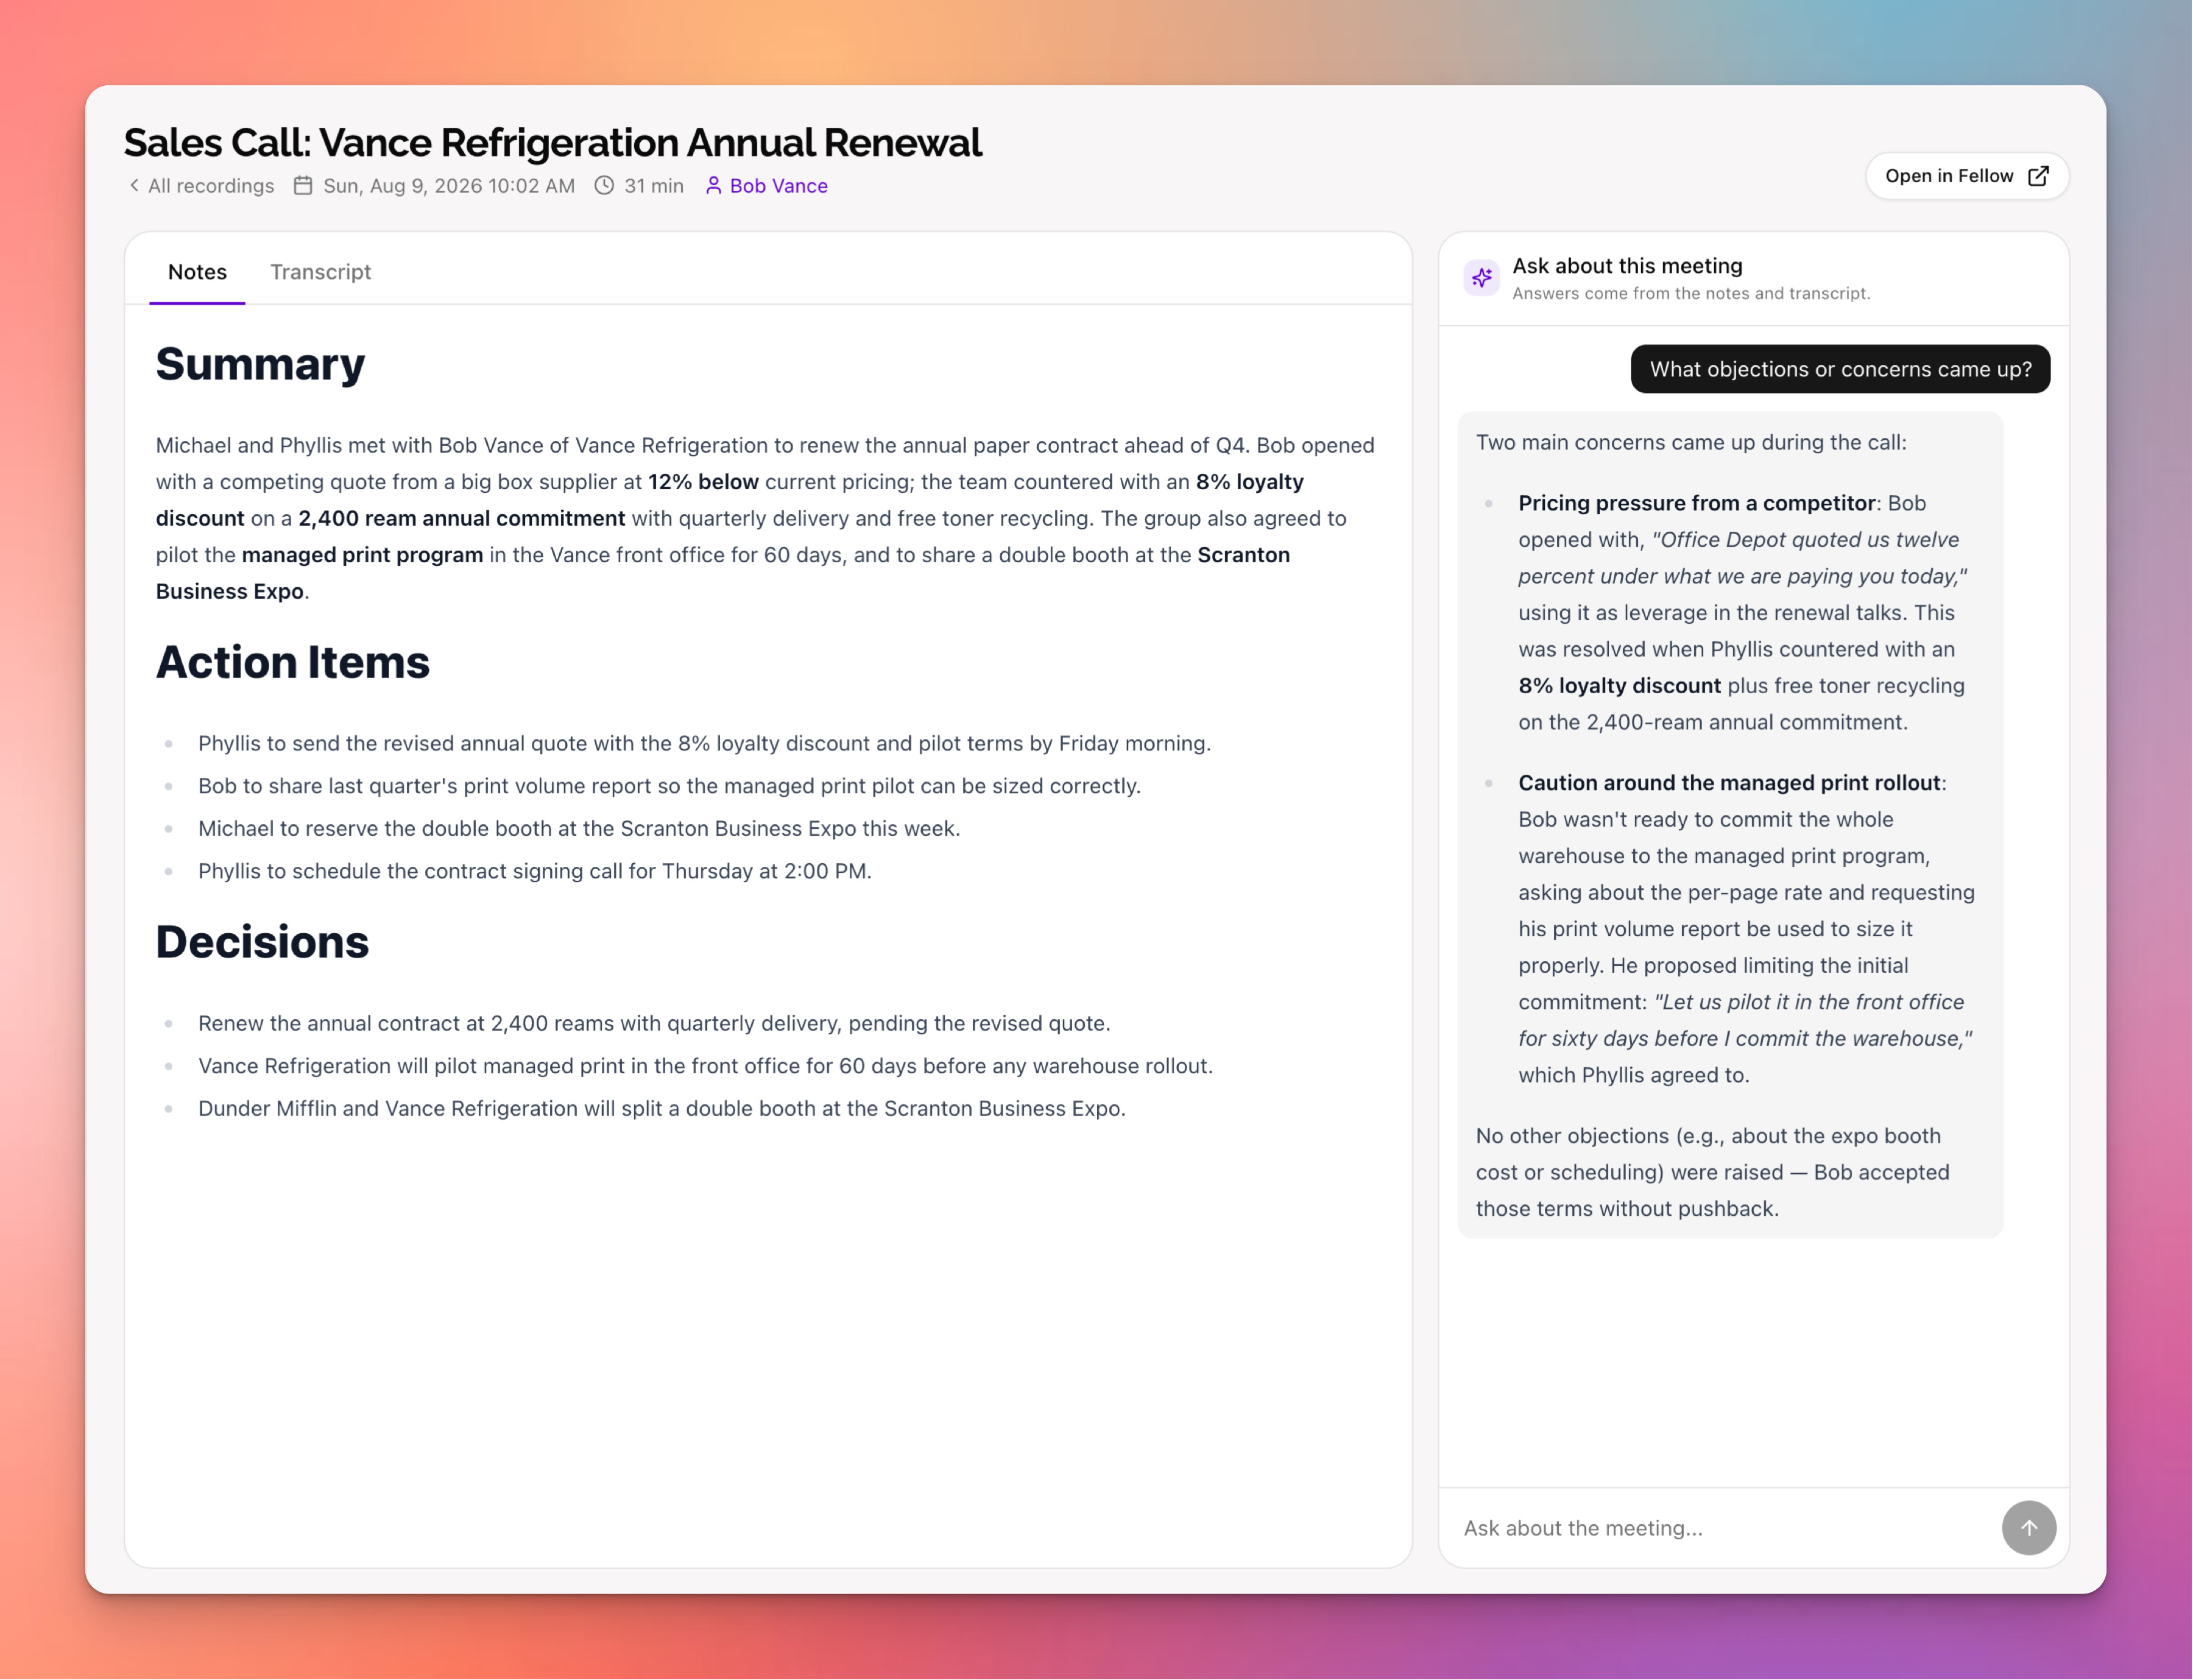Go back to All recordings
Screen dimensions: 2193x1680
[201, 186]
